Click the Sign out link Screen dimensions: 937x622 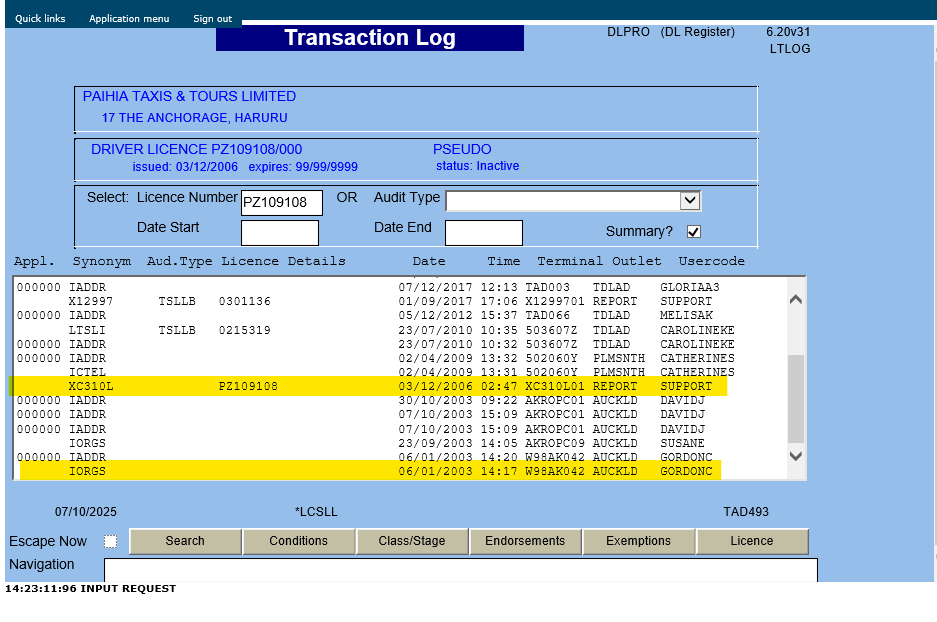tap(212, 19)
